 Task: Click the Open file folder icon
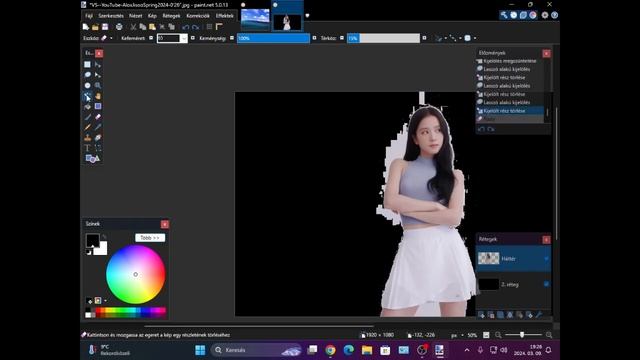coord(95,27)
